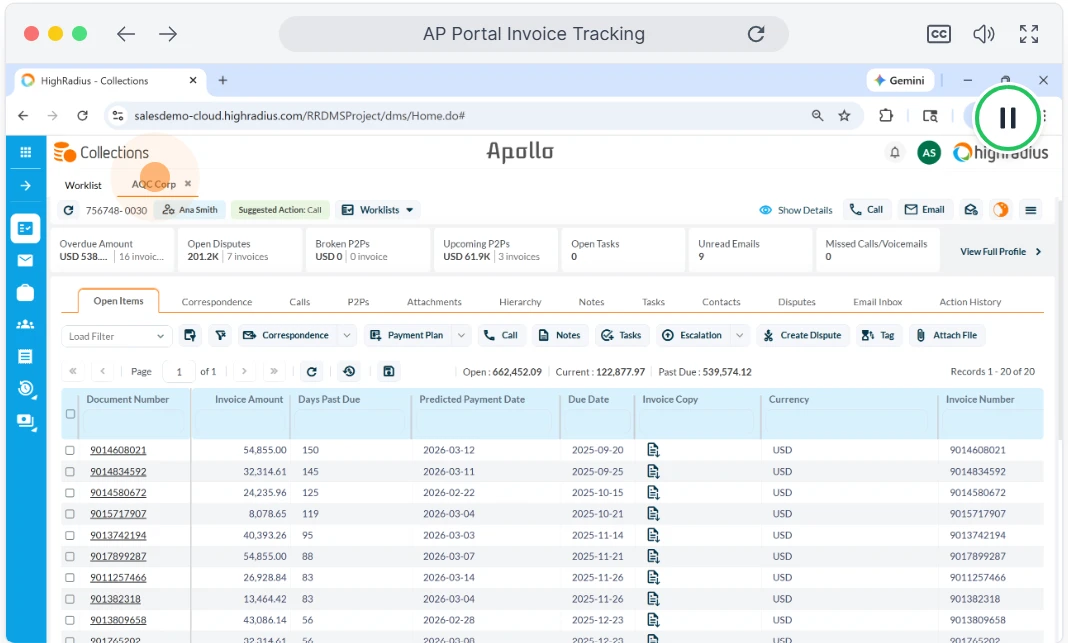The height and width of the screenshot is (643, 1068).
Task: Refresh the account with the icon beside 756748-0030
Action: tap(68, 210)
